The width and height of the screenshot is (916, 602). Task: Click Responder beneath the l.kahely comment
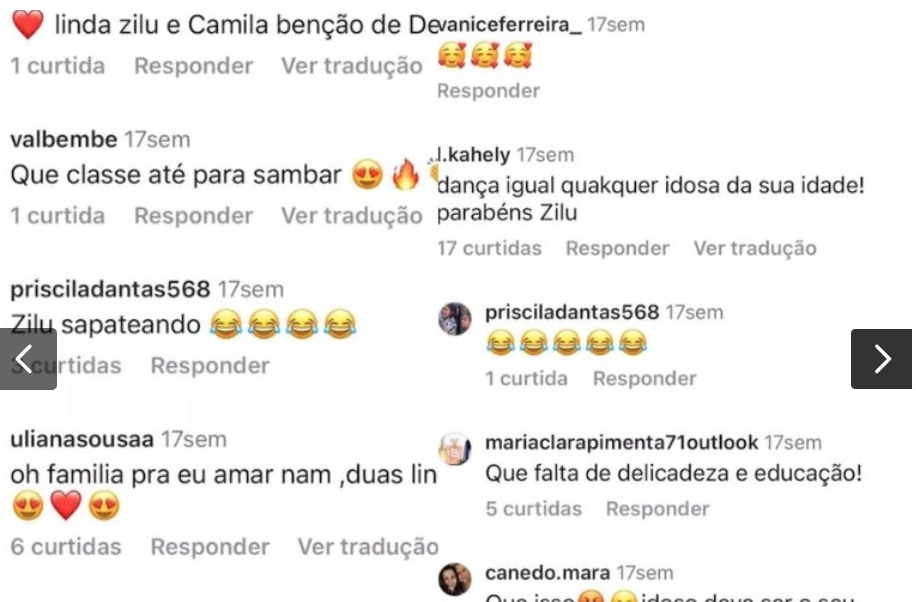point(617,248)
